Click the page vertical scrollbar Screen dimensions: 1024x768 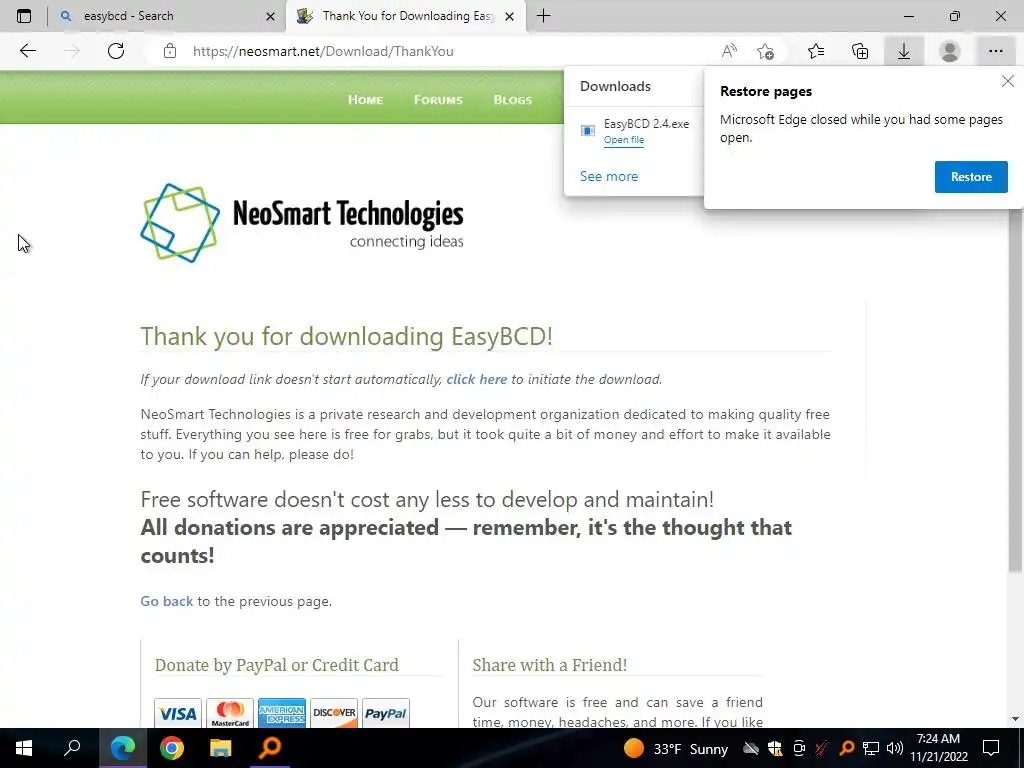coord(1015,392)
